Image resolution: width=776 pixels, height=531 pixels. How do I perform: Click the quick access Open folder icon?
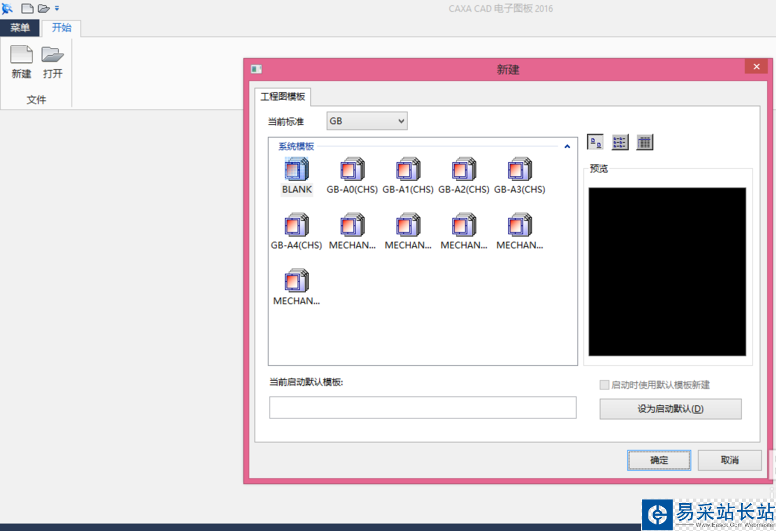click(x=44, y=8)
